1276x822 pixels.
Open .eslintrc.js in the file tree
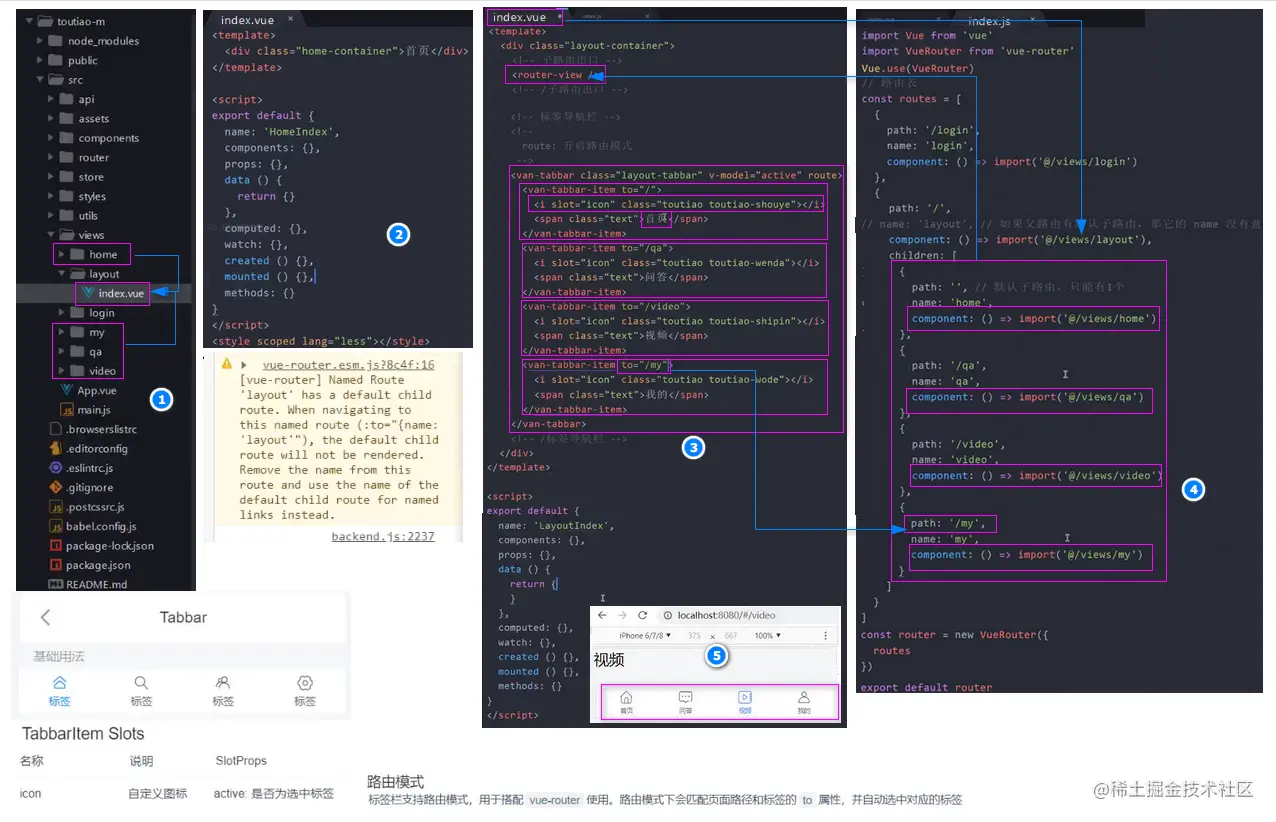81,468
